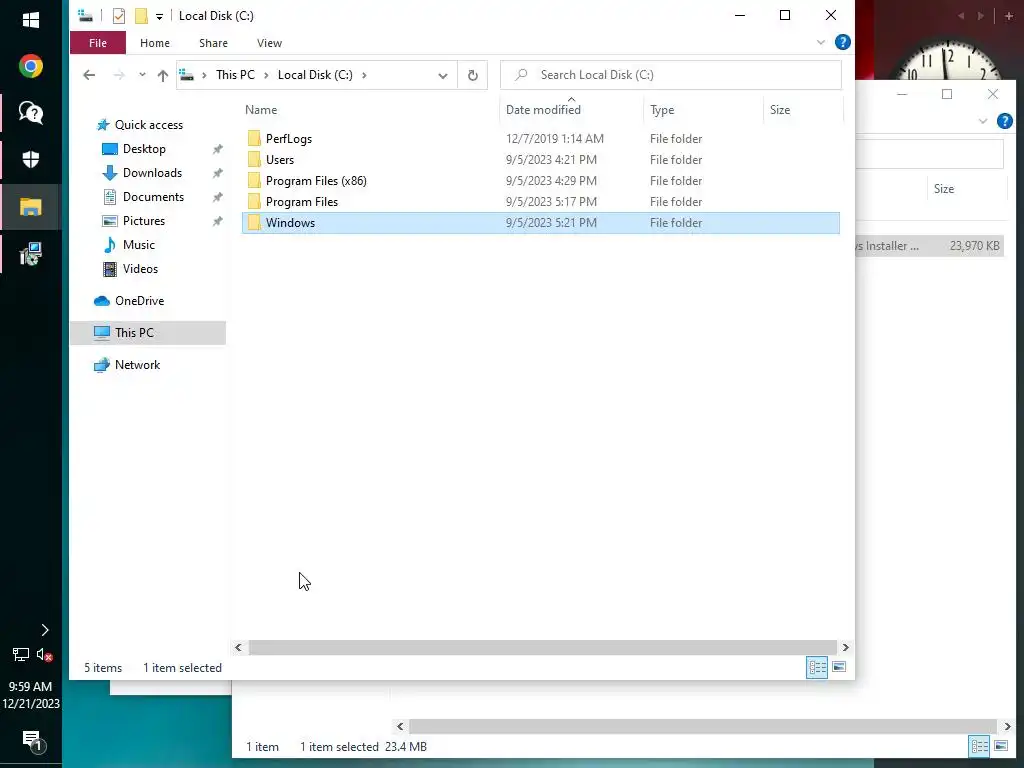Open Music in the navigation pane
1024x768 pixels.
click(138, 245)
